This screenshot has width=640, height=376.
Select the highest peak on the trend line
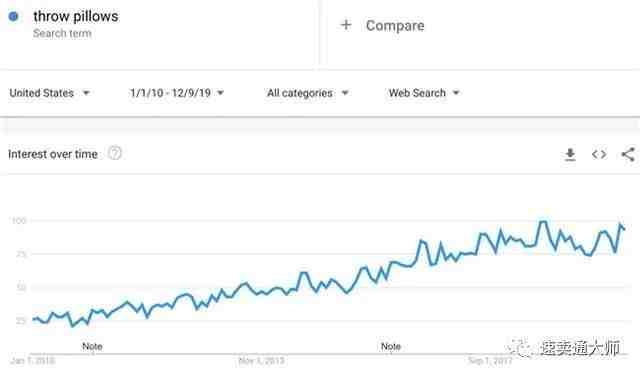[x=543, y=222]
